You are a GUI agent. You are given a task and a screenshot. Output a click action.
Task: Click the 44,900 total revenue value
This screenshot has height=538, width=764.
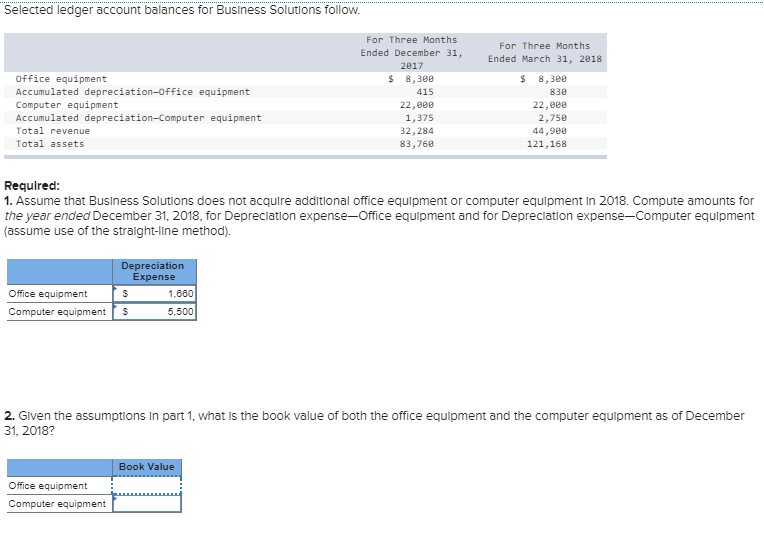550,131
